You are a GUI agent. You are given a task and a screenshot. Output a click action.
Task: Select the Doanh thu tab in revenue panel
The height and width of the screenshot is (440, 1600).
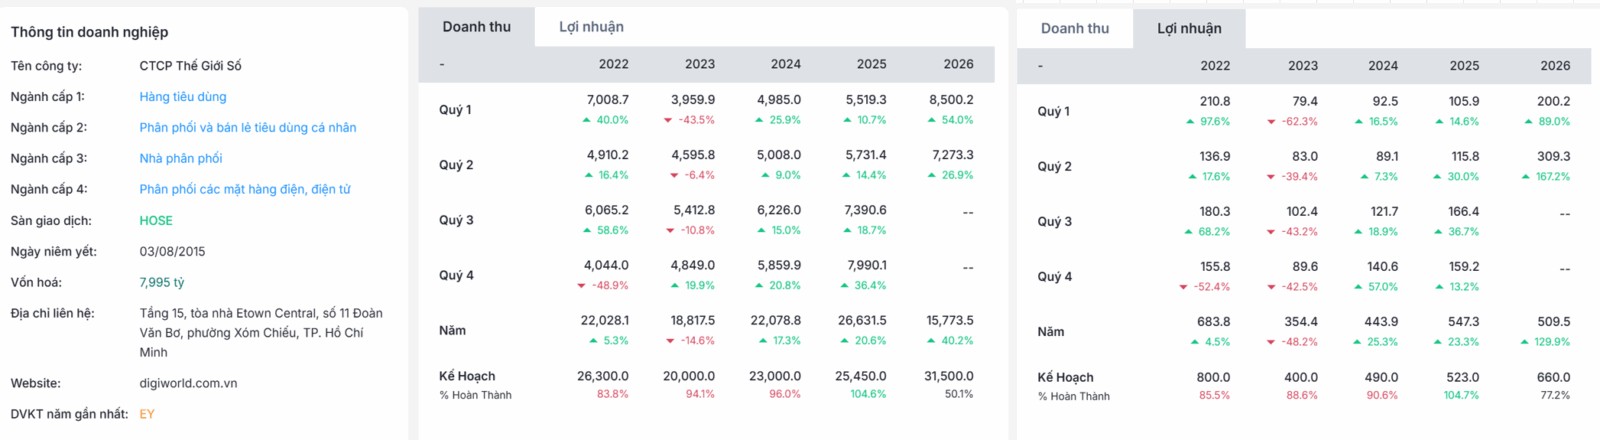pyautogui.click(x=477, y=27)
